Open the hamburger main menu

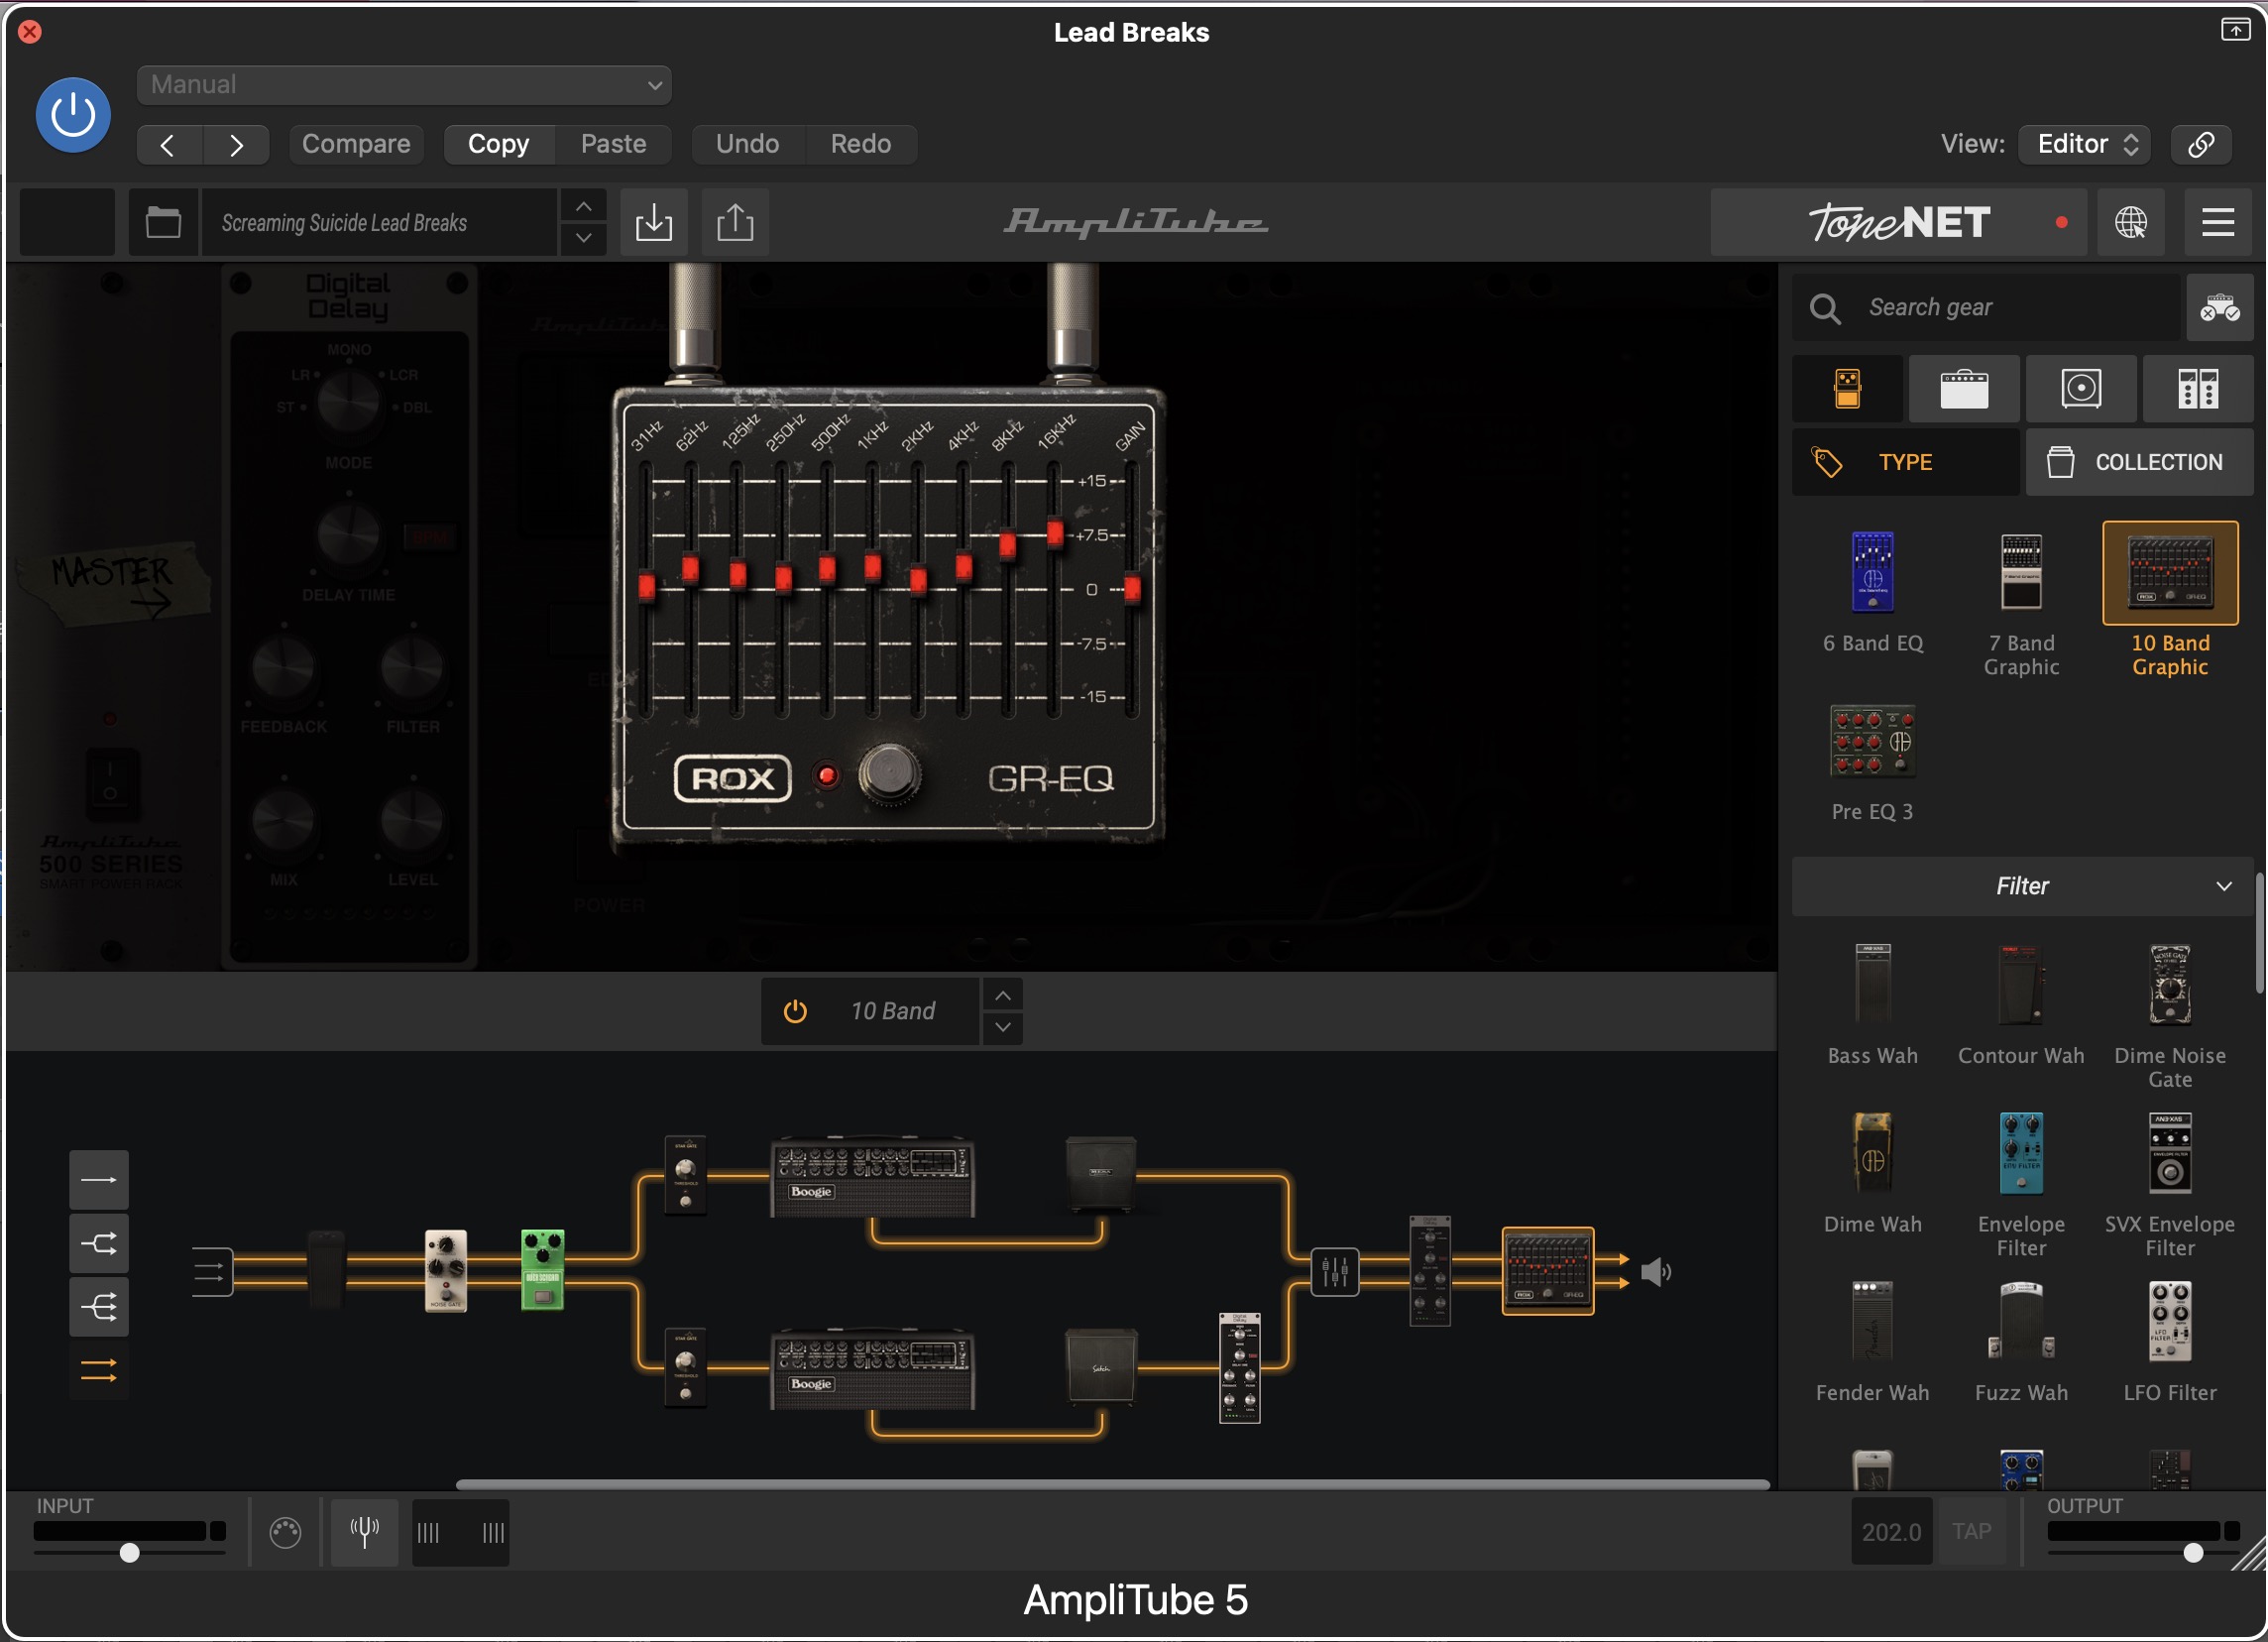coord(2218,222)
